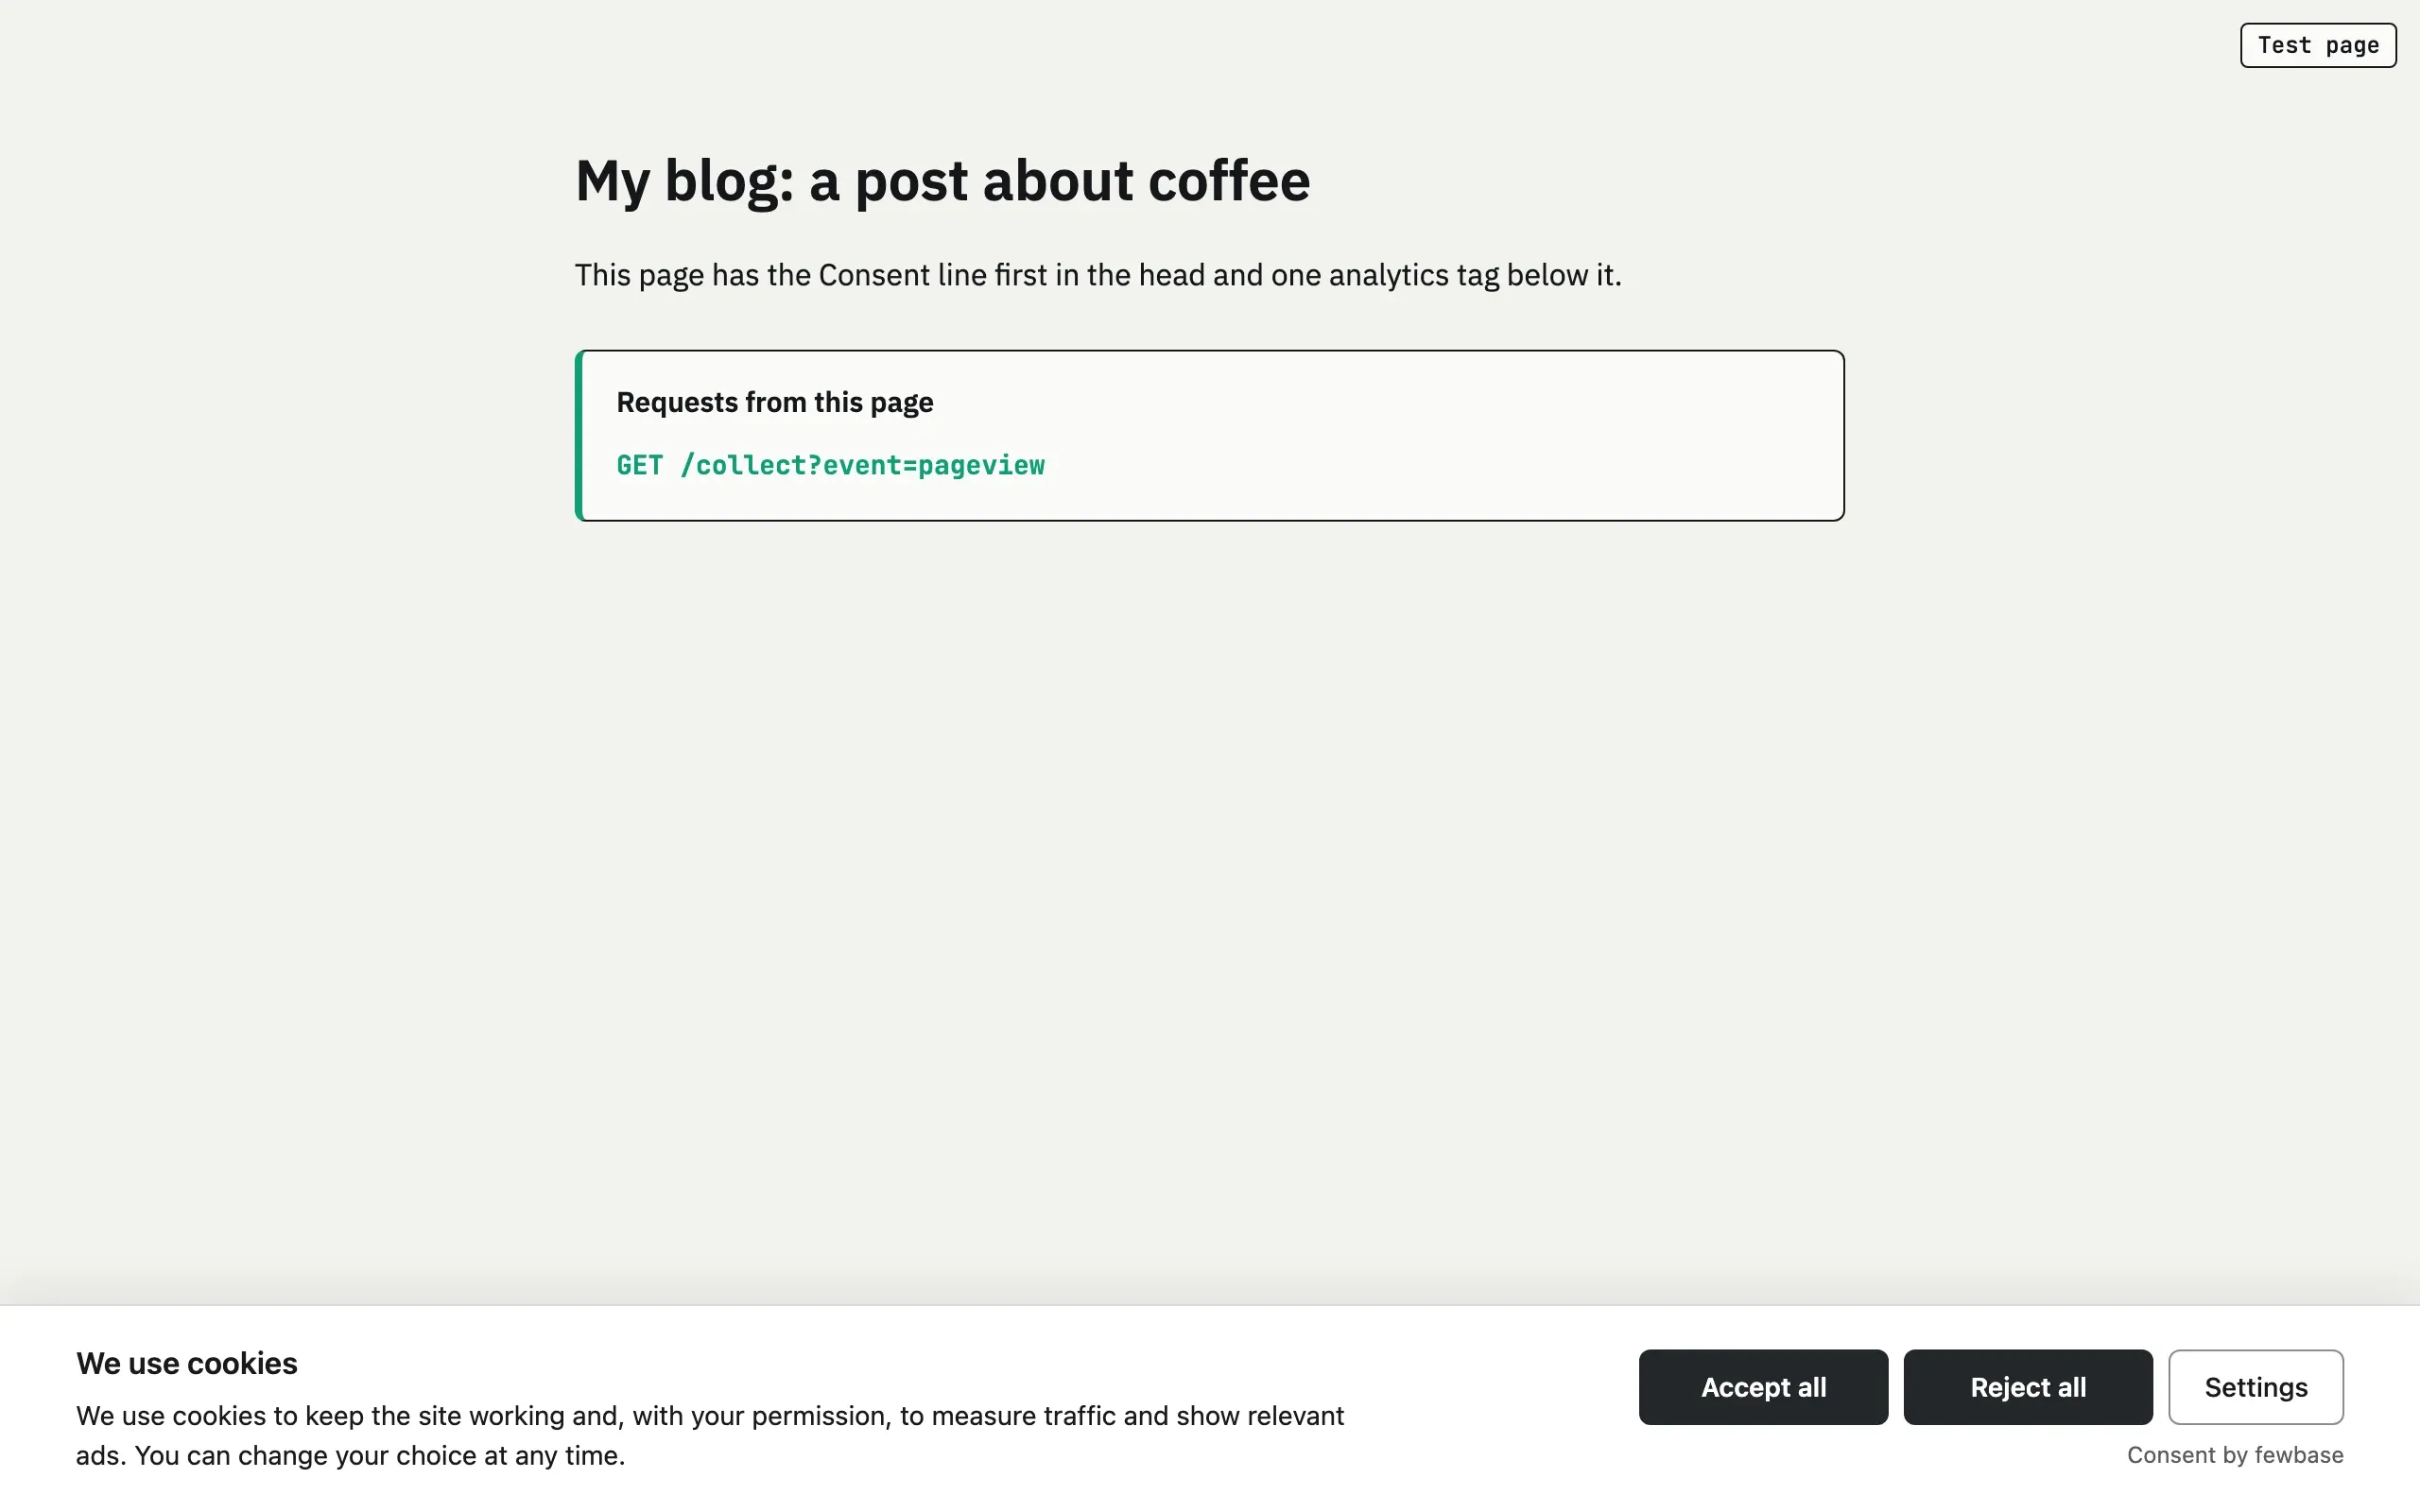
Task: Click the My blog page title
Action: tap(942, 181)
